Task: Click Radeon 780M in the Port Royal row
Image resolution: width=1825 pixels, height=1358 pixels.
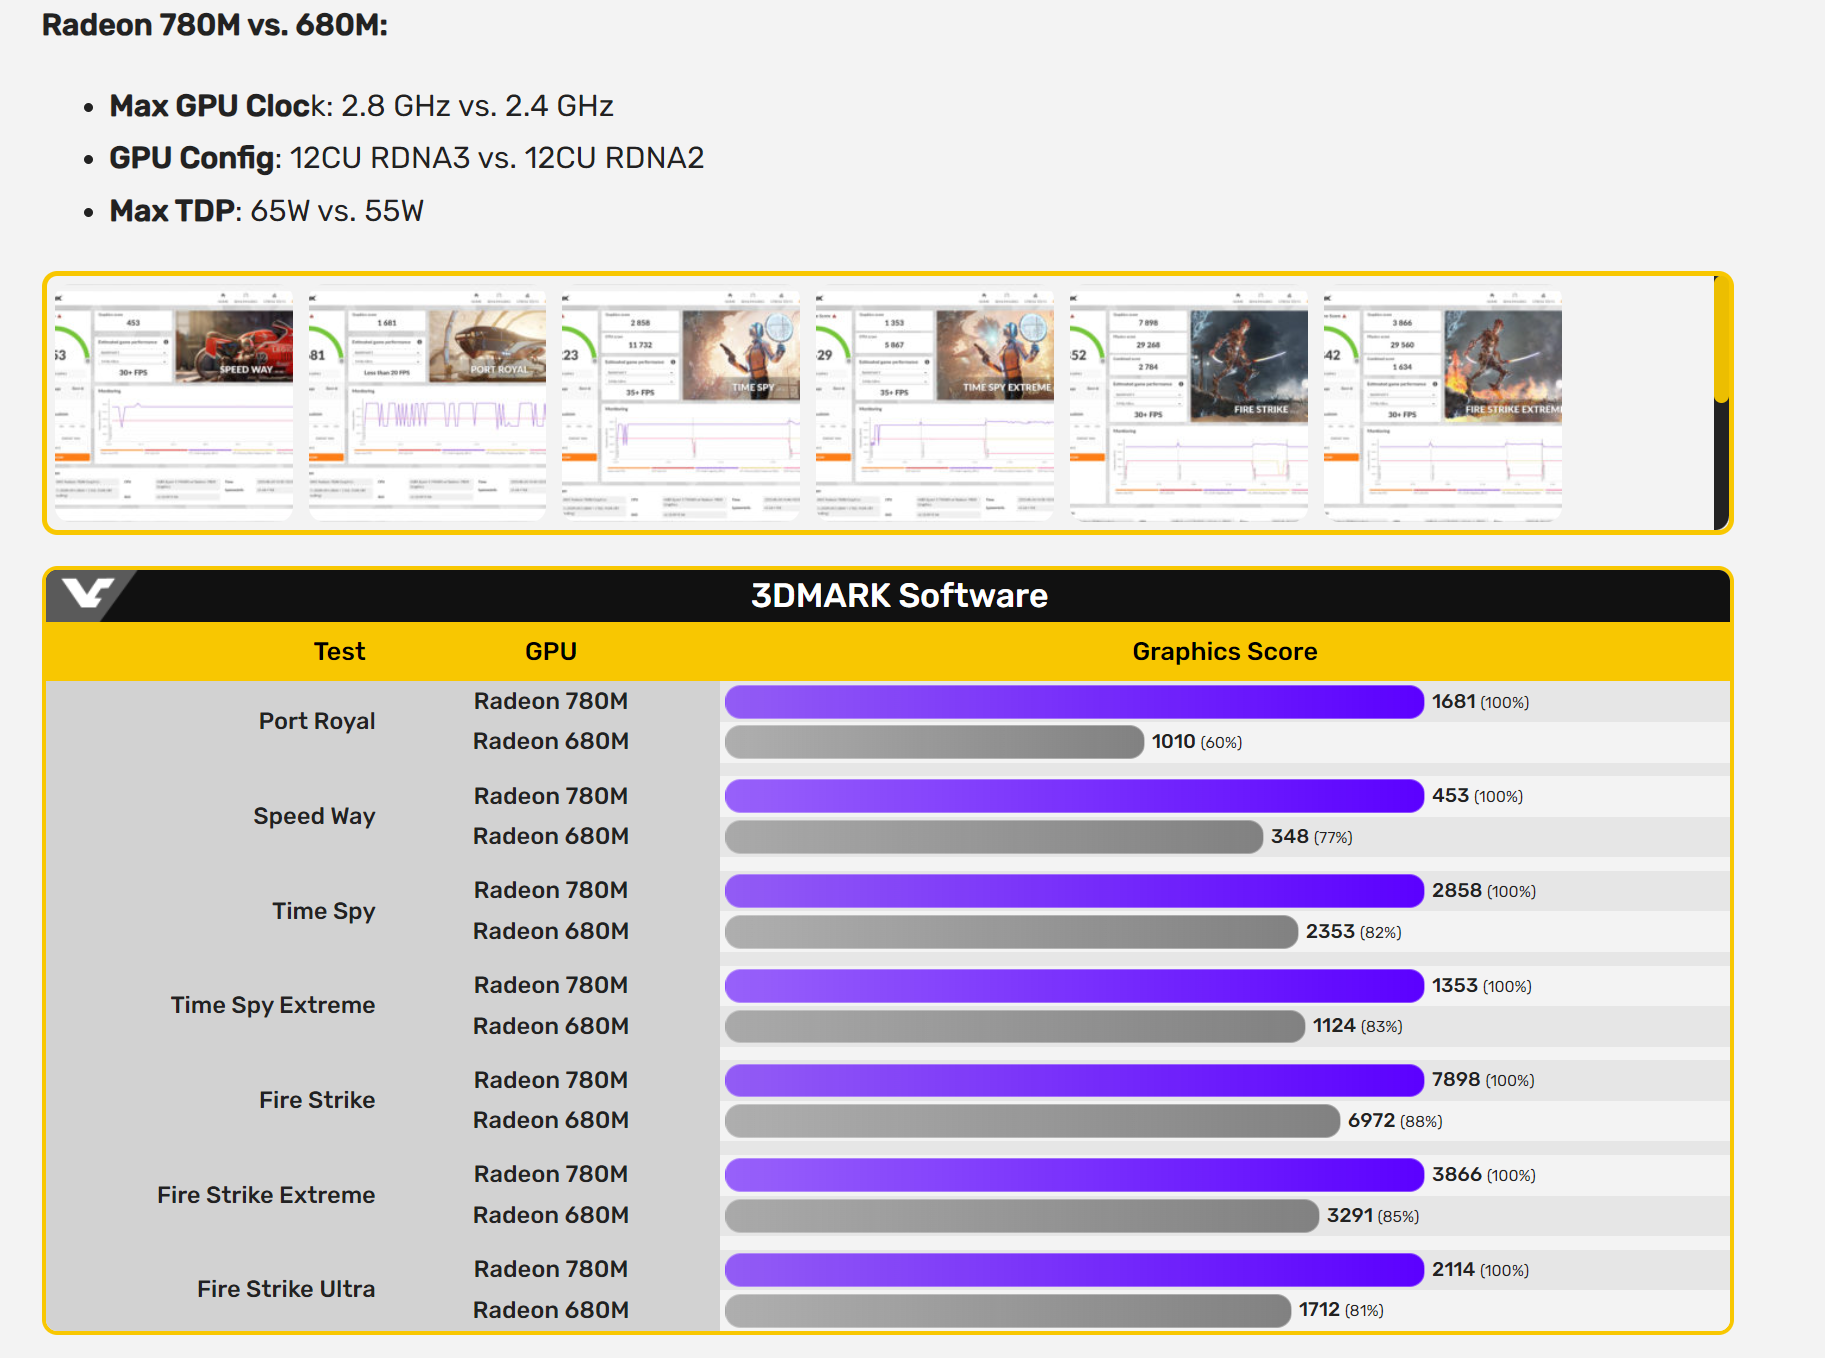Action: click(x=551, y=701)
